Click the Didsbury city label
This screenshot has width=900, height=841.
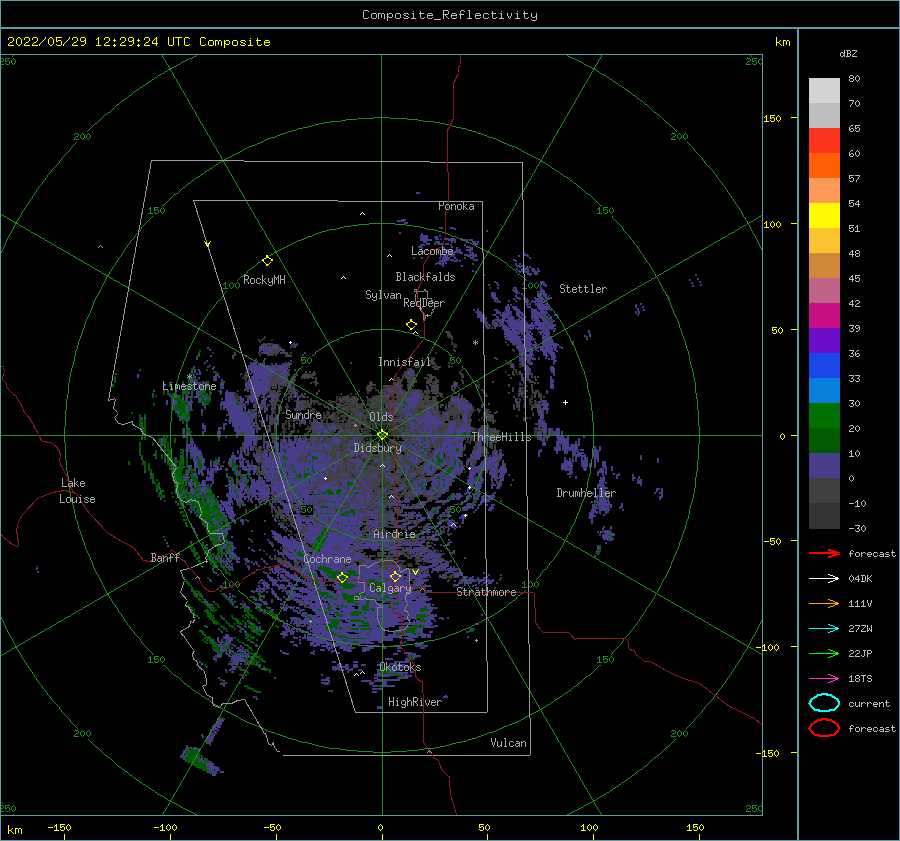(378, 448)
